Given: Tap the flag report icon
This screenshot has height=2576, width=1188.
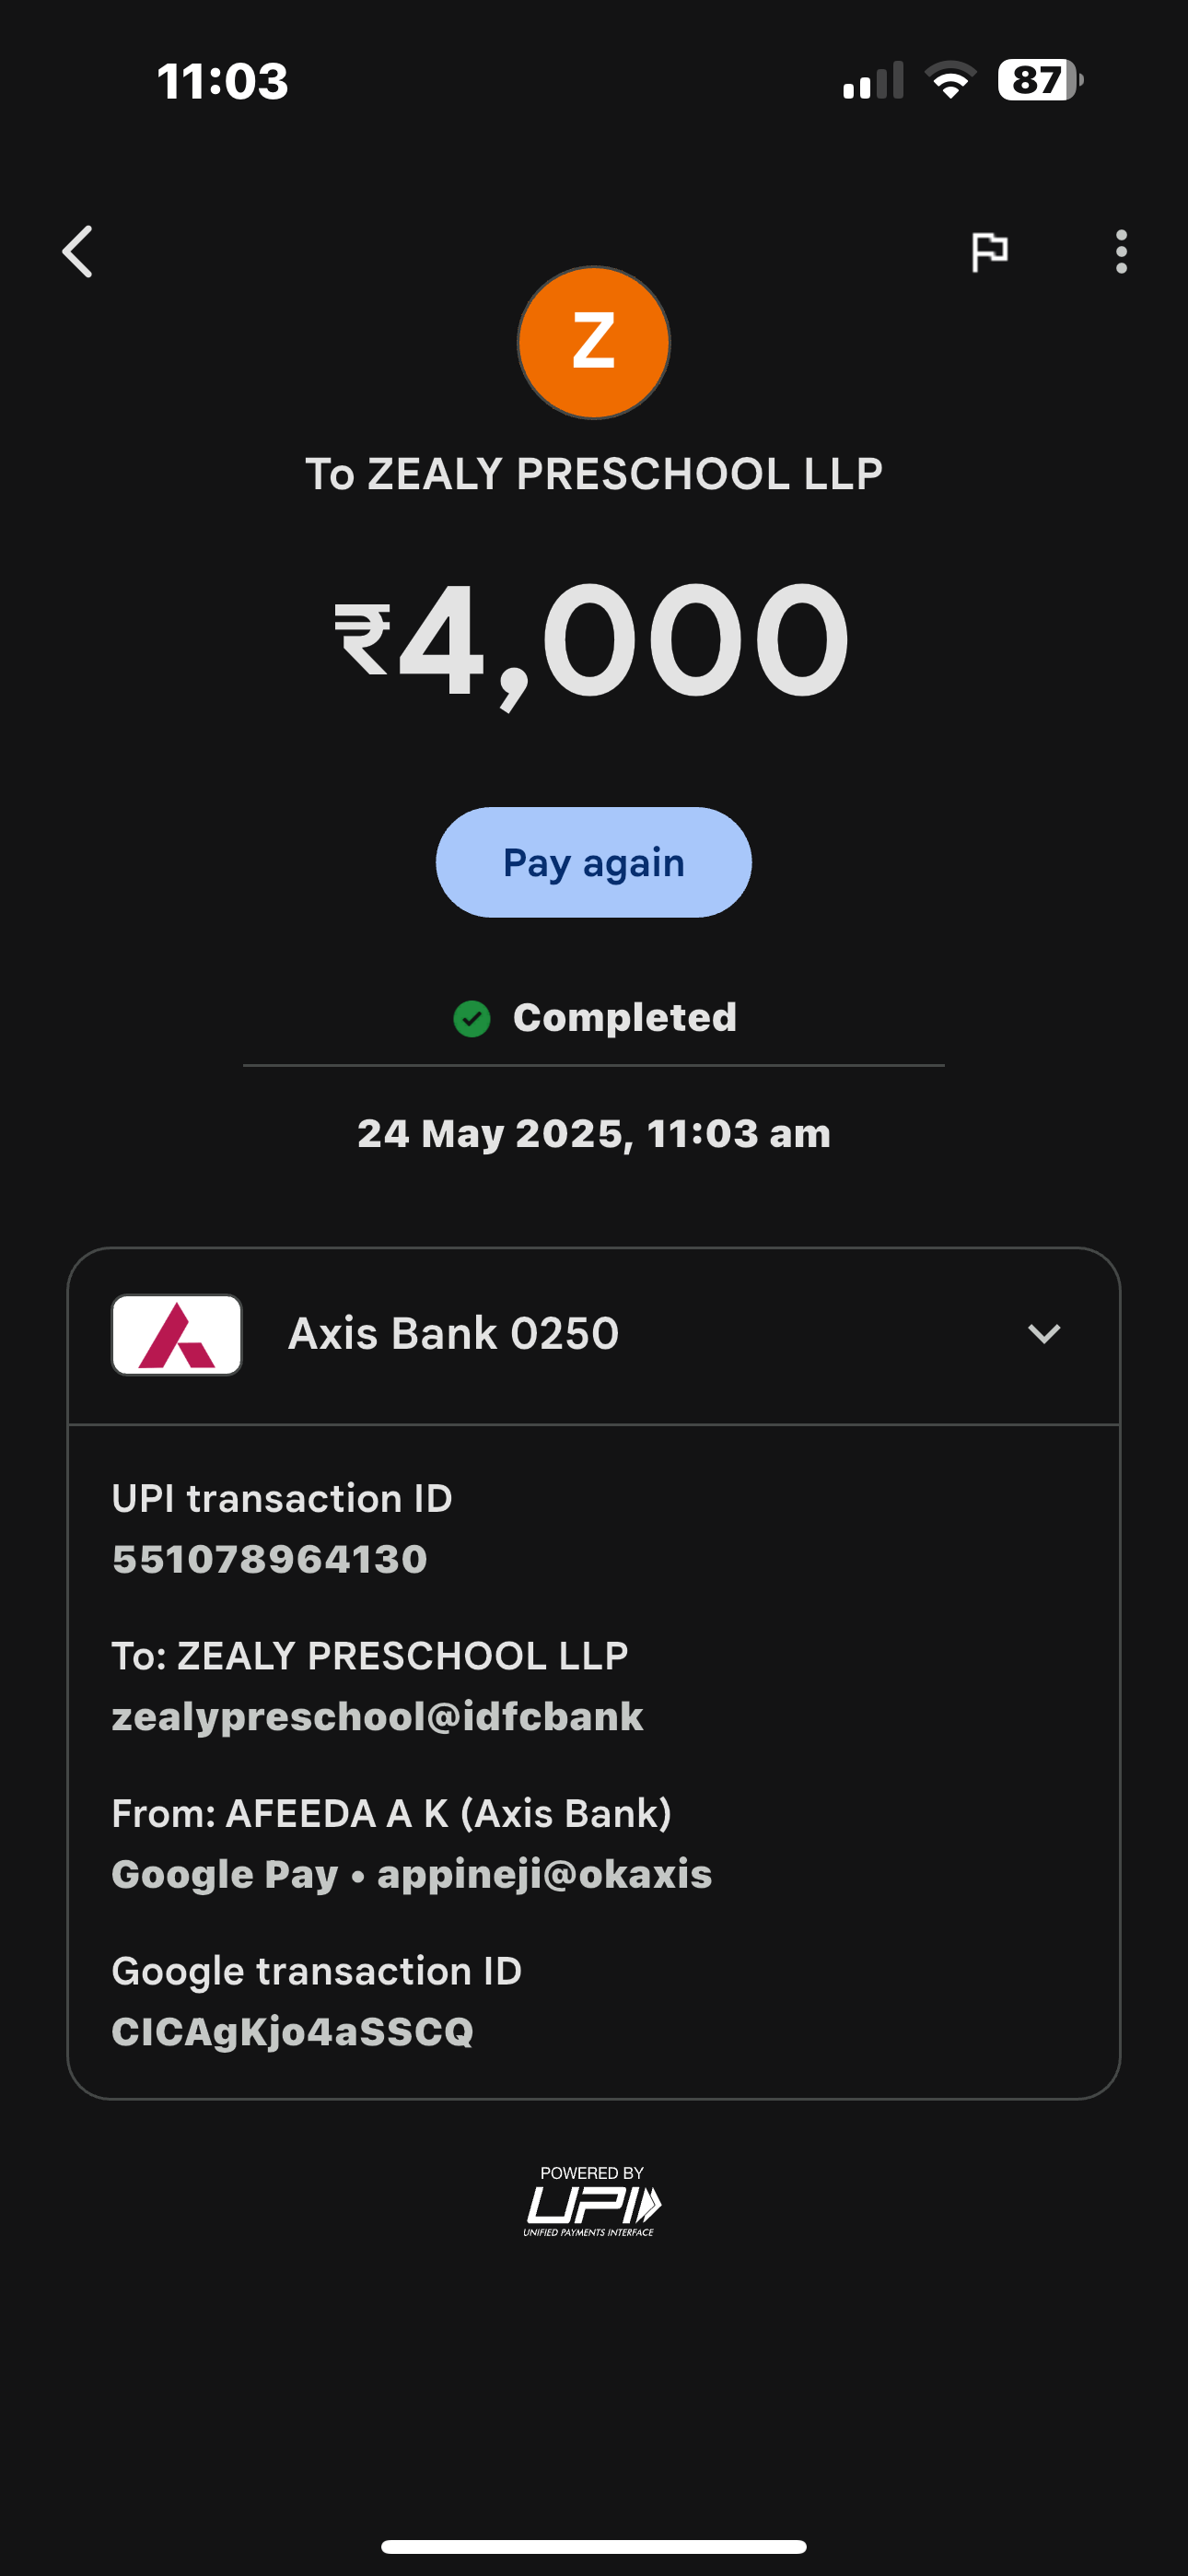Looking at the screenshot, I should pyautogui.click(x=989, y=251).
